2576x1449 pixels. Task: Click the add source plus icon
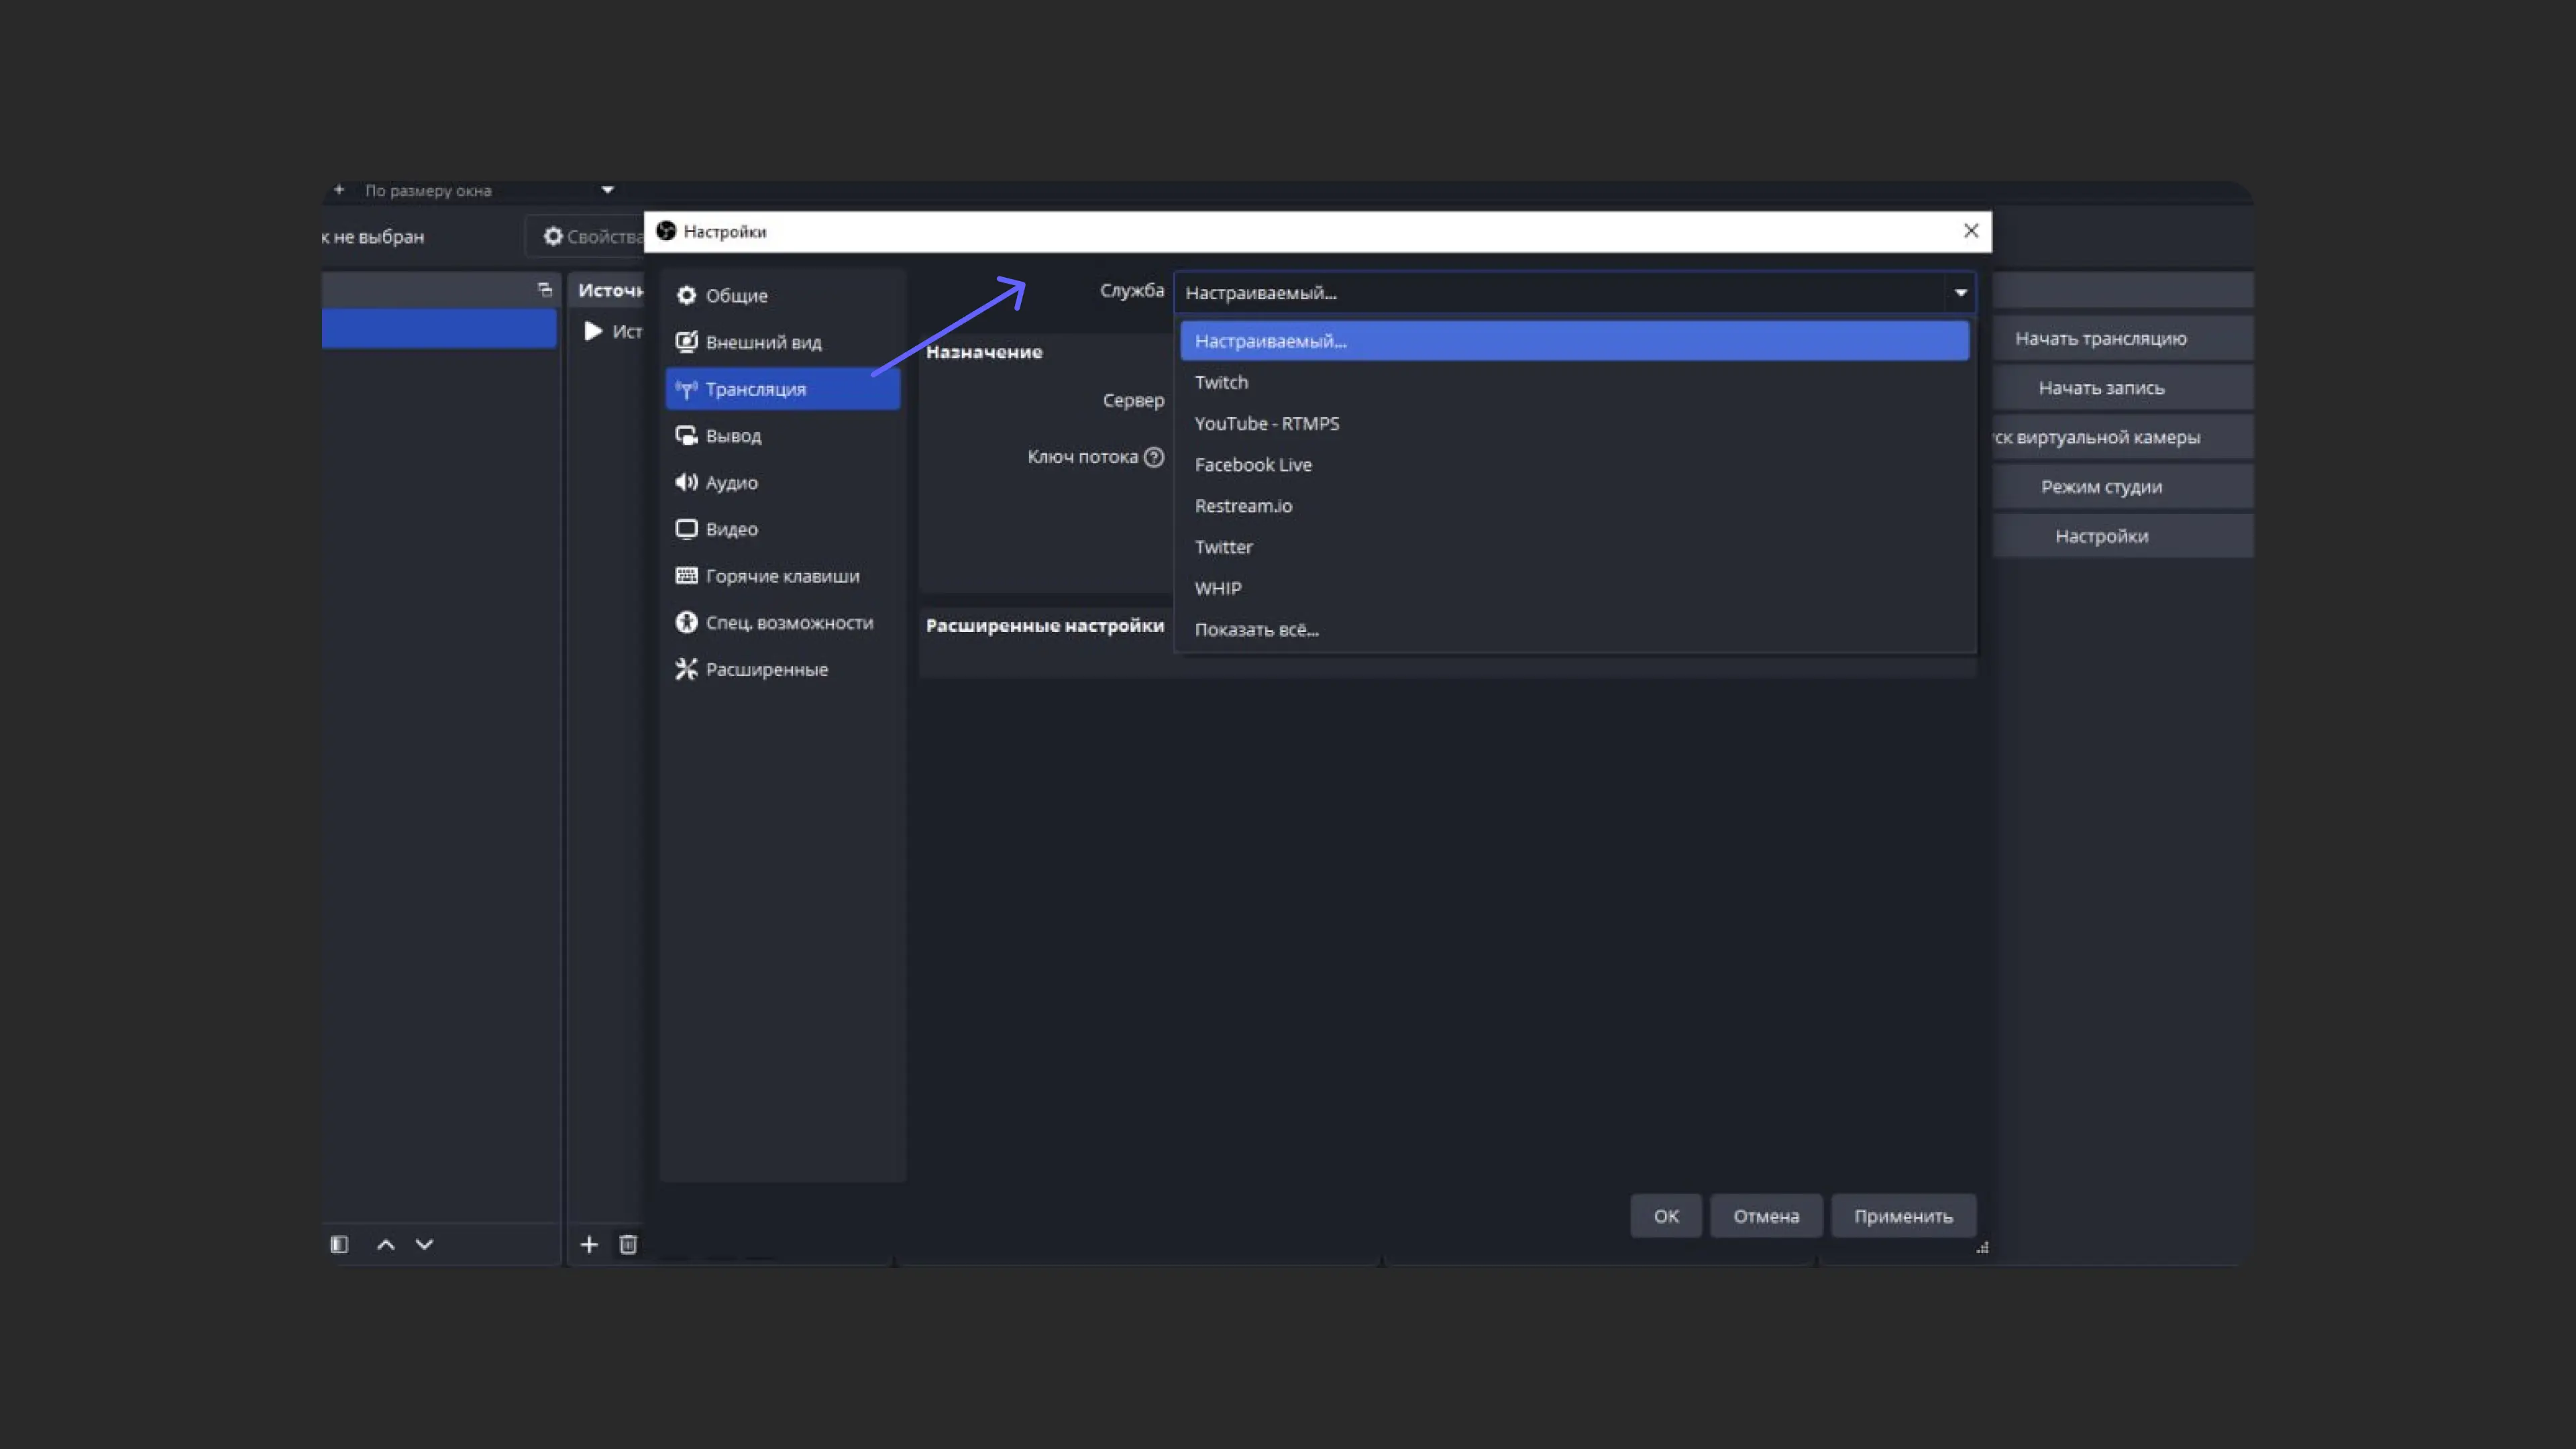590,1245
